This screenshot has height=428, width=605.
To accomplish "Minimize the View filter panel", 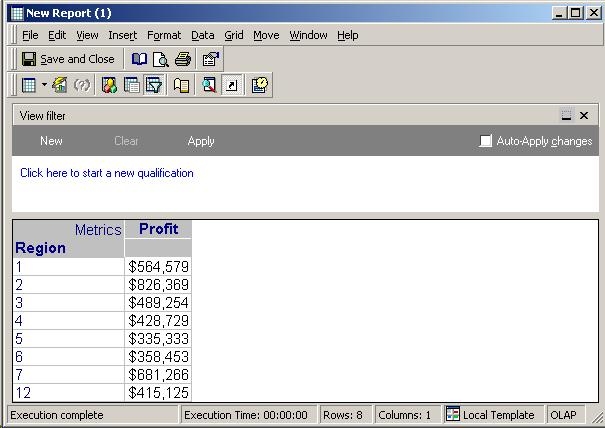I will pyautogui.click(x=566, y=116).
